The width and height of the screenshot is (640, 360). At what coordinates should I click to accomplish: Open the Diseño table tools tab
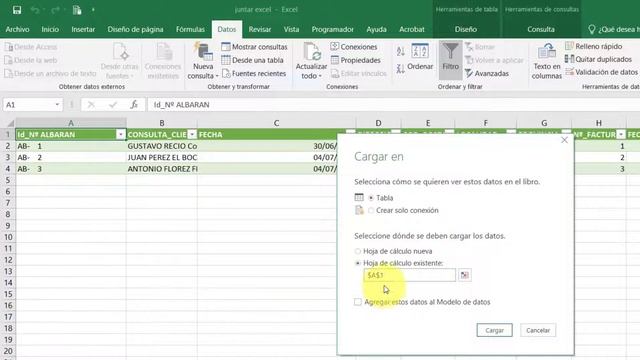466,29
